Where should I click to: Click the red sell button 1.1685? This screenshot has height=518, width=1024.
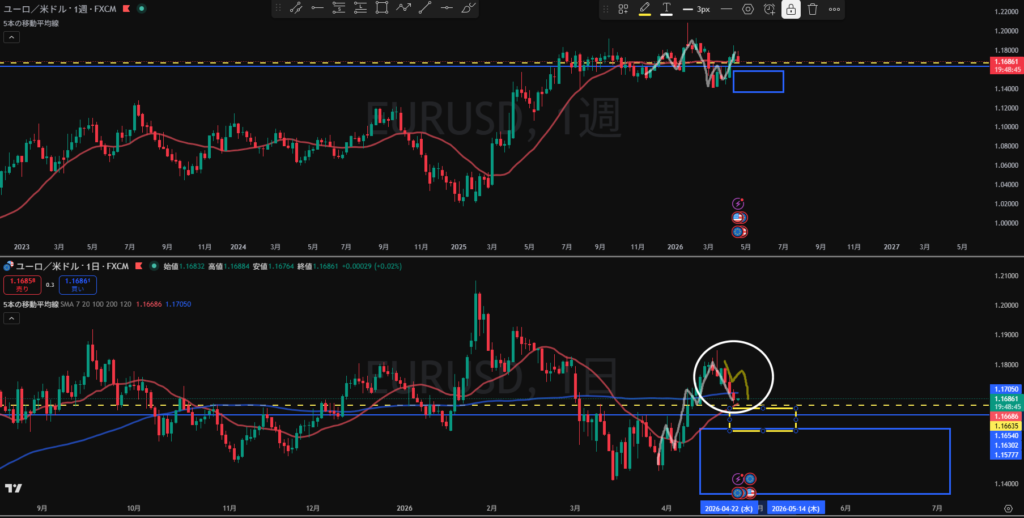[23, 284]
